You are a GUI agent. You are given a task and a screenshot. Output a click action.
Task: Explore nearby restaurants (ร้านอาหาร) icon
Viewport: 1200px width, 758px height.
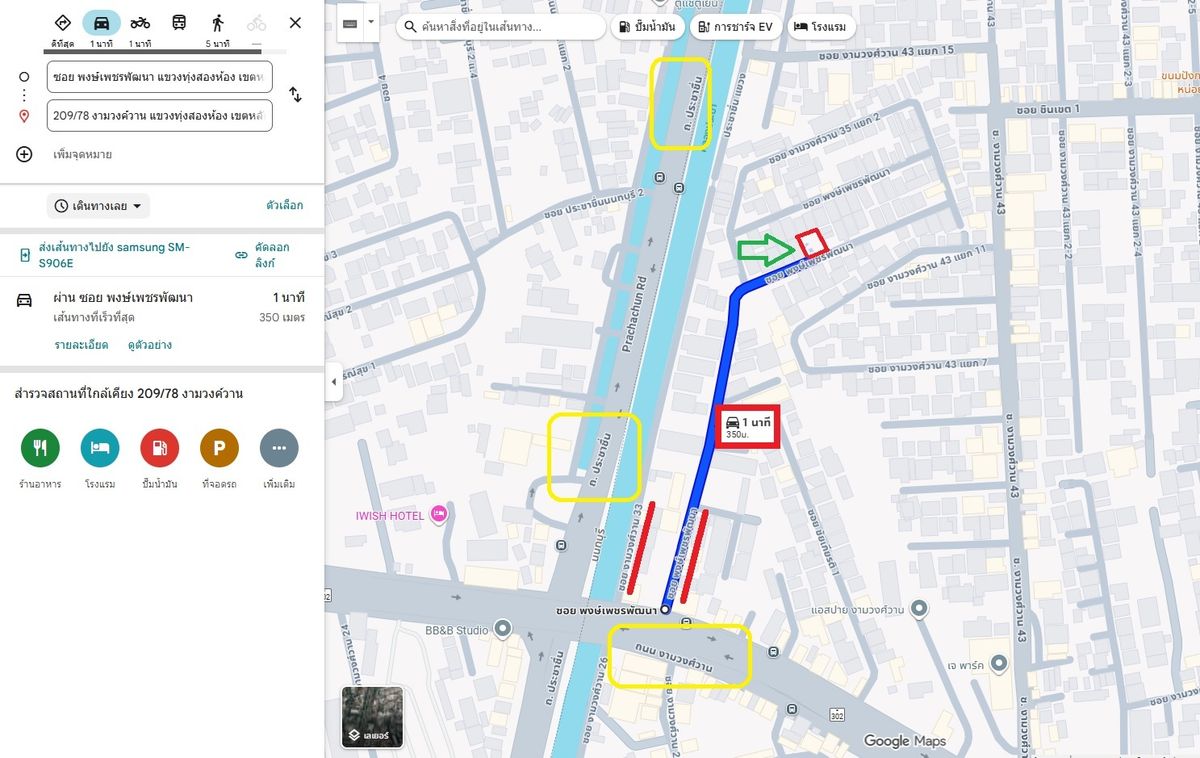point(40,448)
